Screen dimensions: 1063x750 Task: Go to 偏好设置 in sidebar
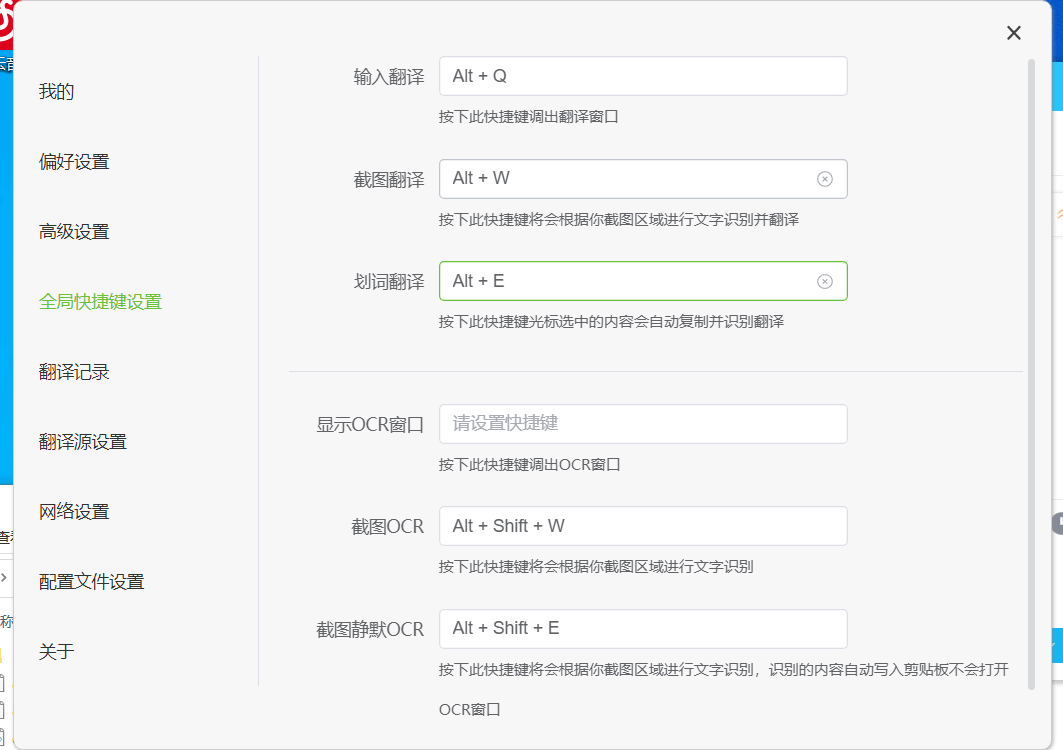click(x=74, y=162)
